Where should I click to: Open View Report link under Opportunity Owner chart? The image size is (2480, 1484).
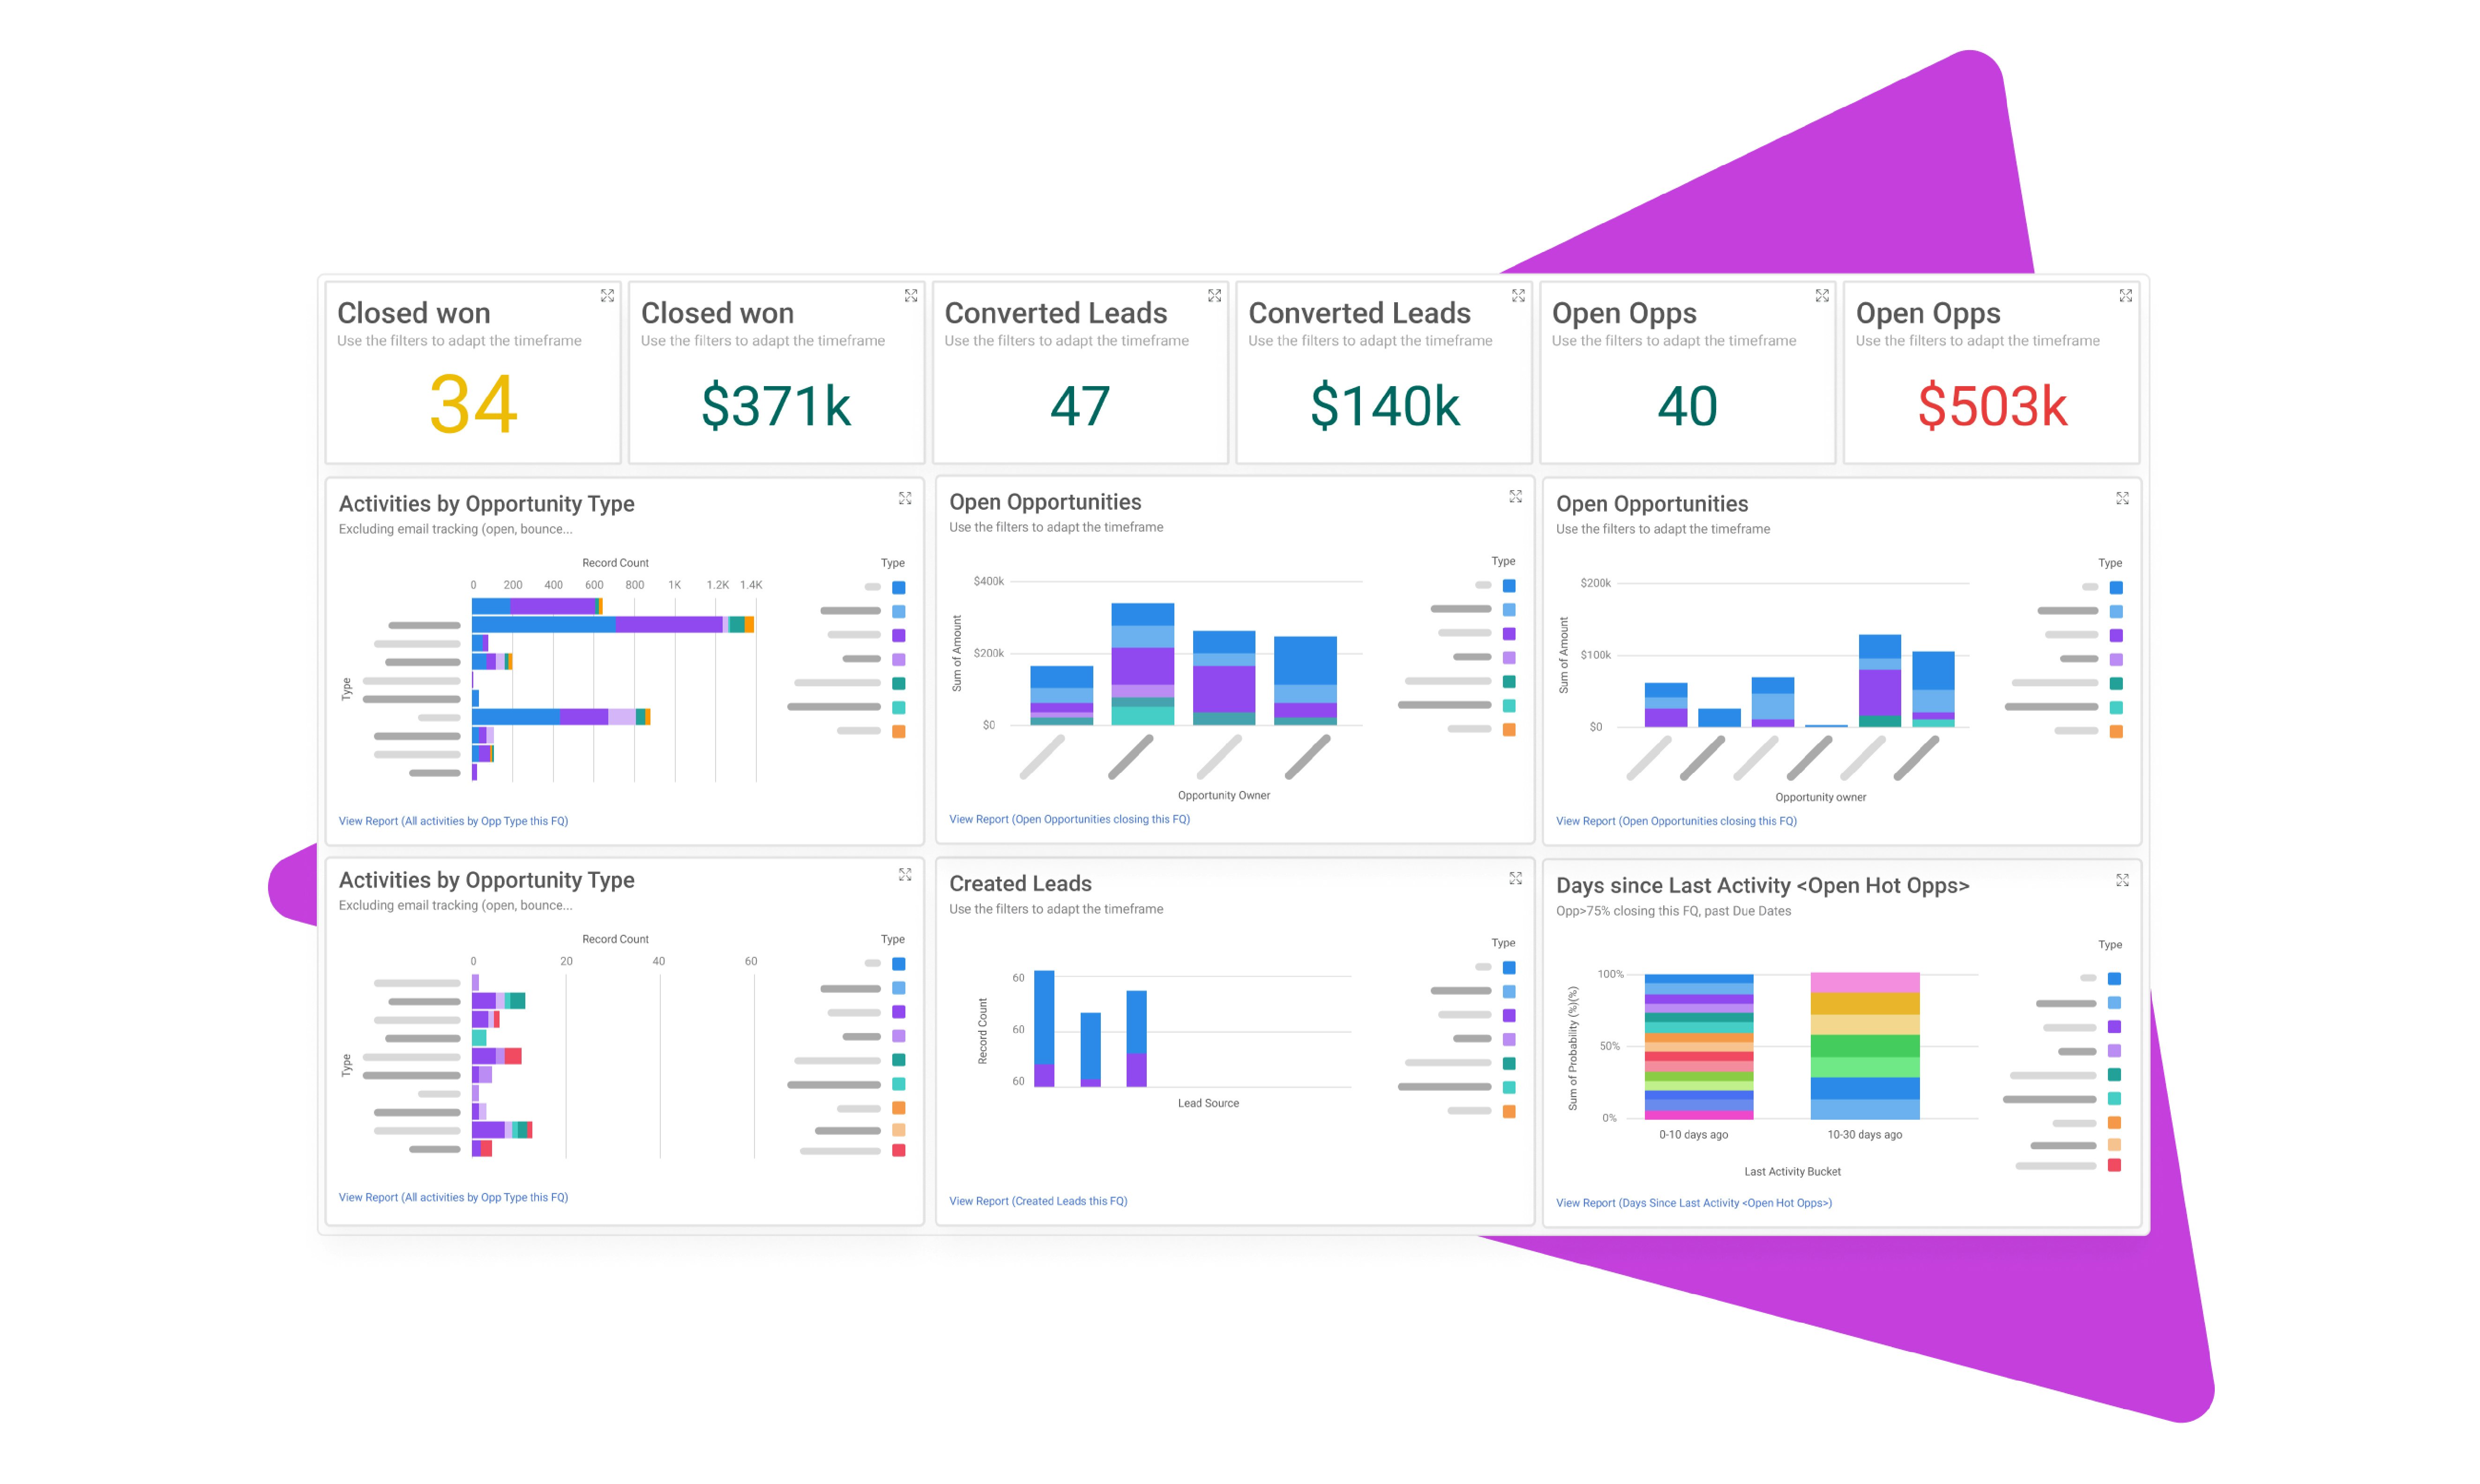pos(1069,819)
